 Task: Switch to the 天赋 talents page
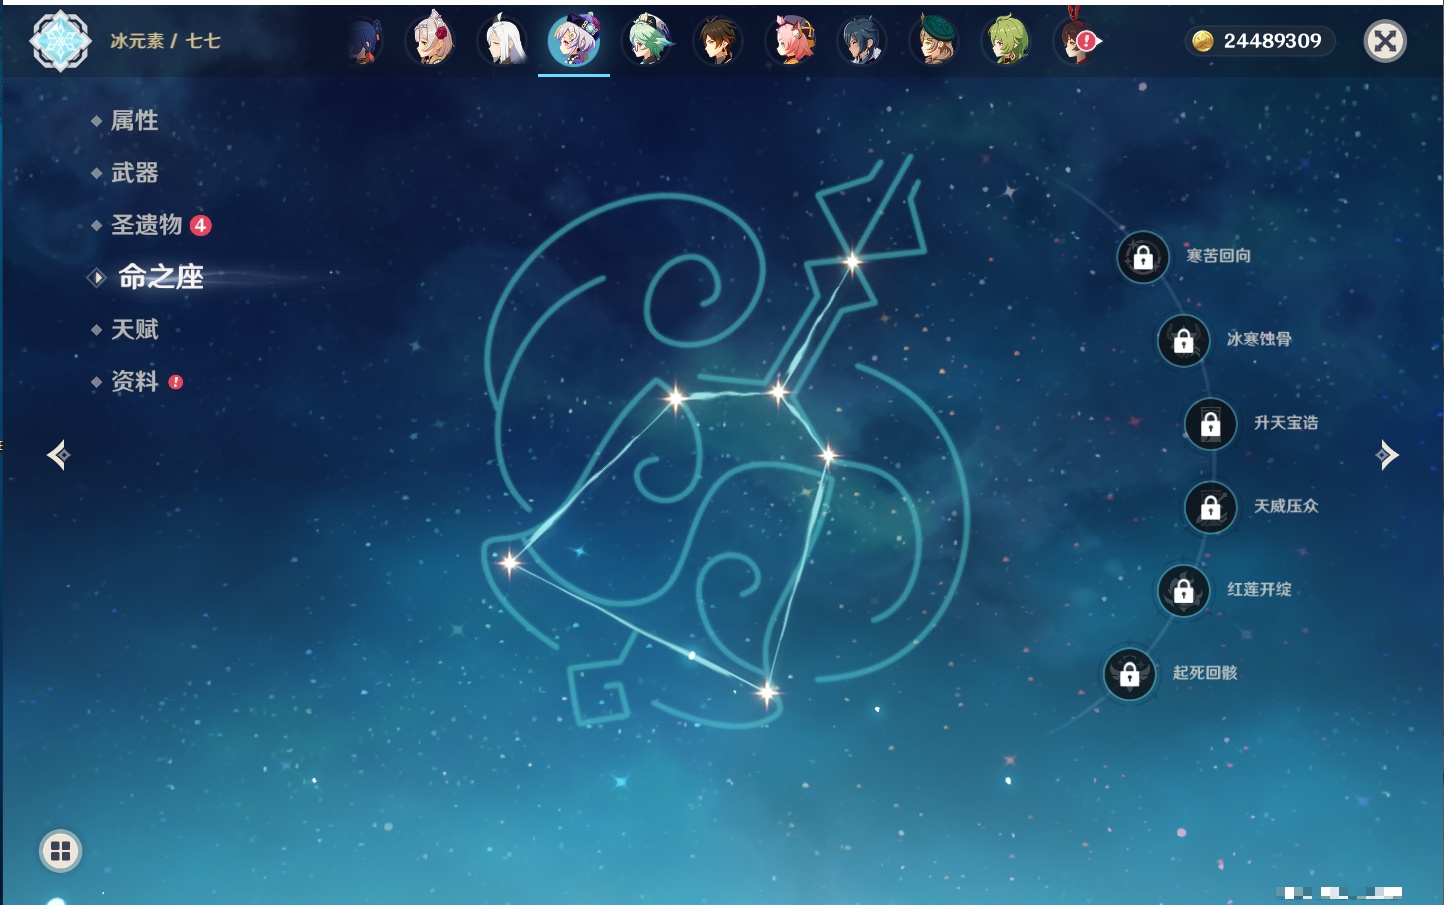134,329
